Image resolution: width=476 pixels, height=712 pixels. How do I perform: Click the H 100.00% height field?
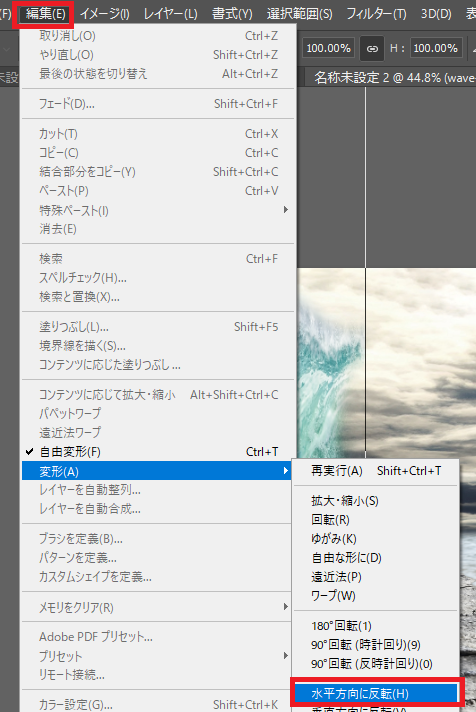[436, 48]
